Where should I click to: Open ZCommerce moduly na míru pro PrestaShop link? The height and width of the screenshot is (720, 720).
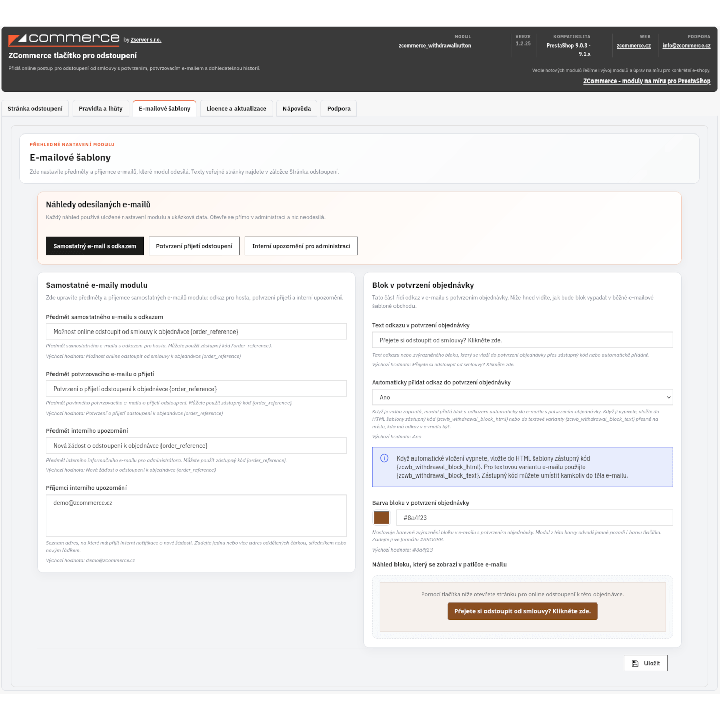[647, 81]
